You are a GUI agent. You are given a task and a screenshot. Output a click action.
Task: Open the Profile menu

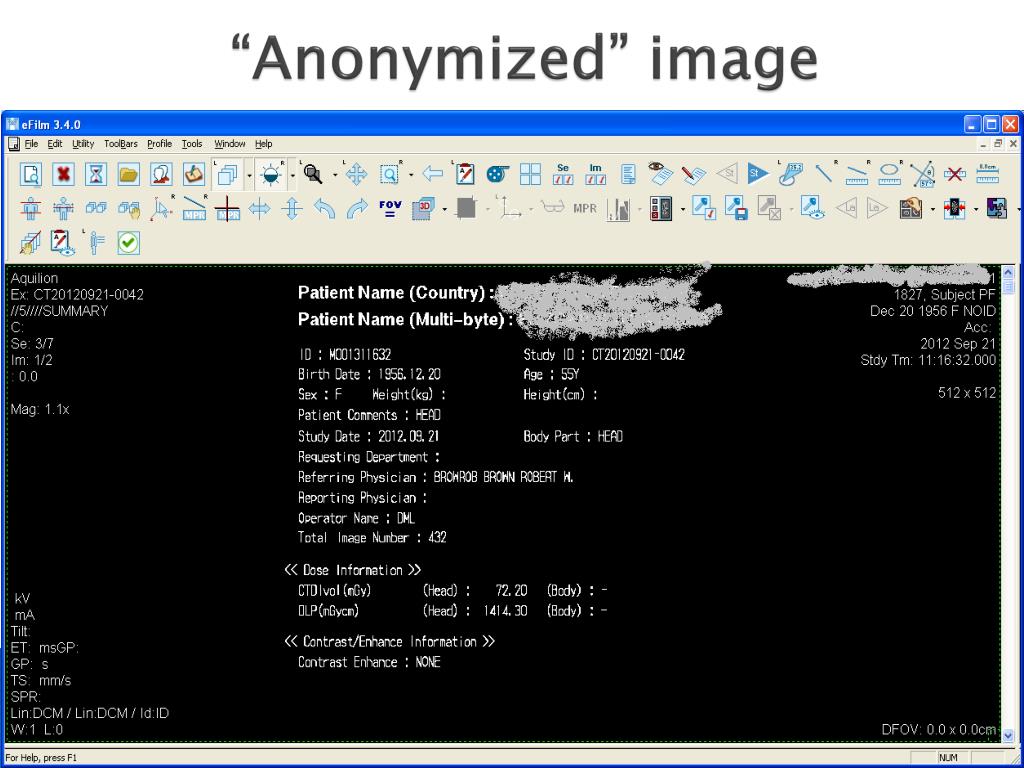(x=159, y=144)
